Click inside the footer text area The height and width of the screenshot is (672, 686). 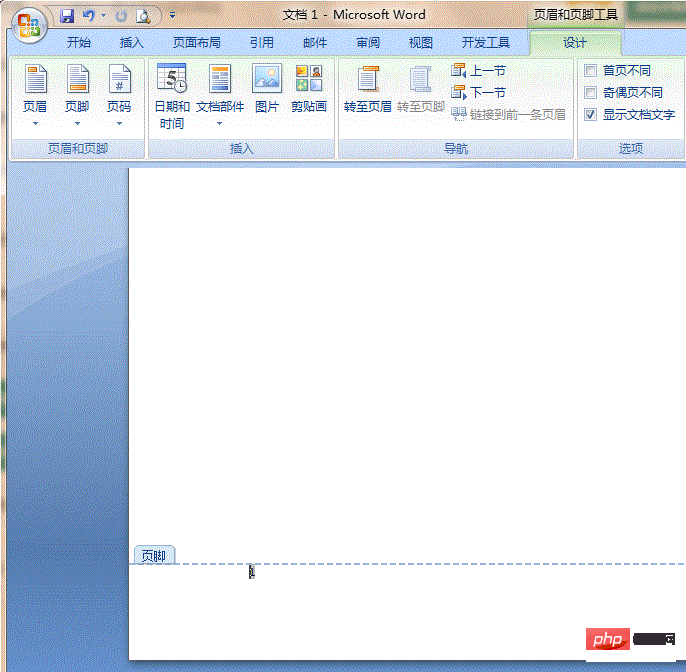[x=400, y=600]
